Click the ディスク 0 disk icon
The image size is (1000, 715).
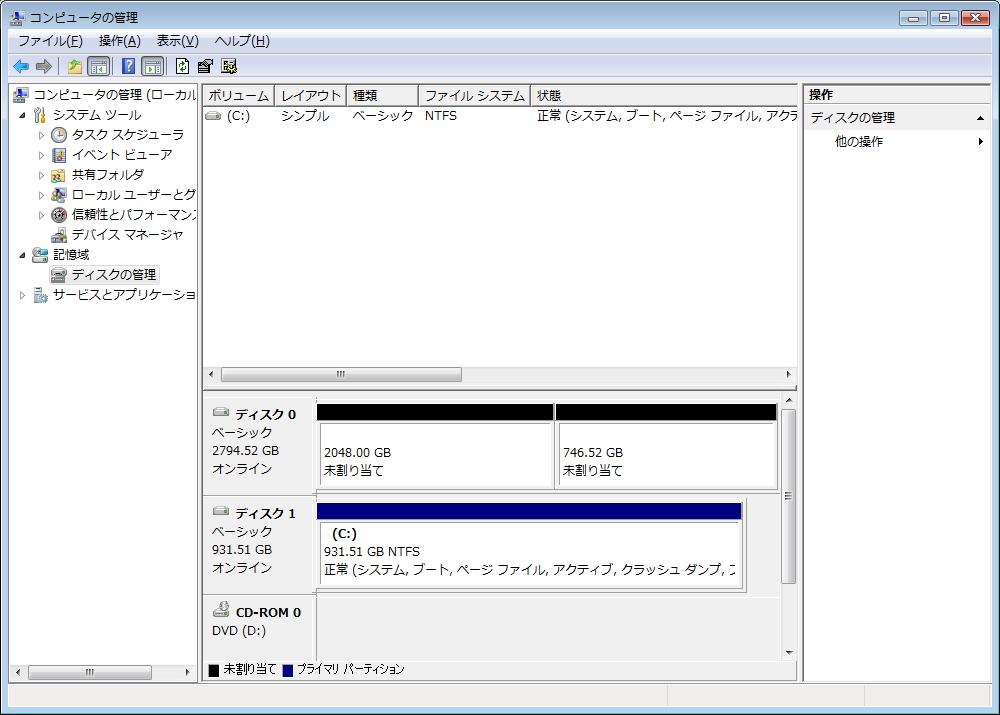coord(221,412)
